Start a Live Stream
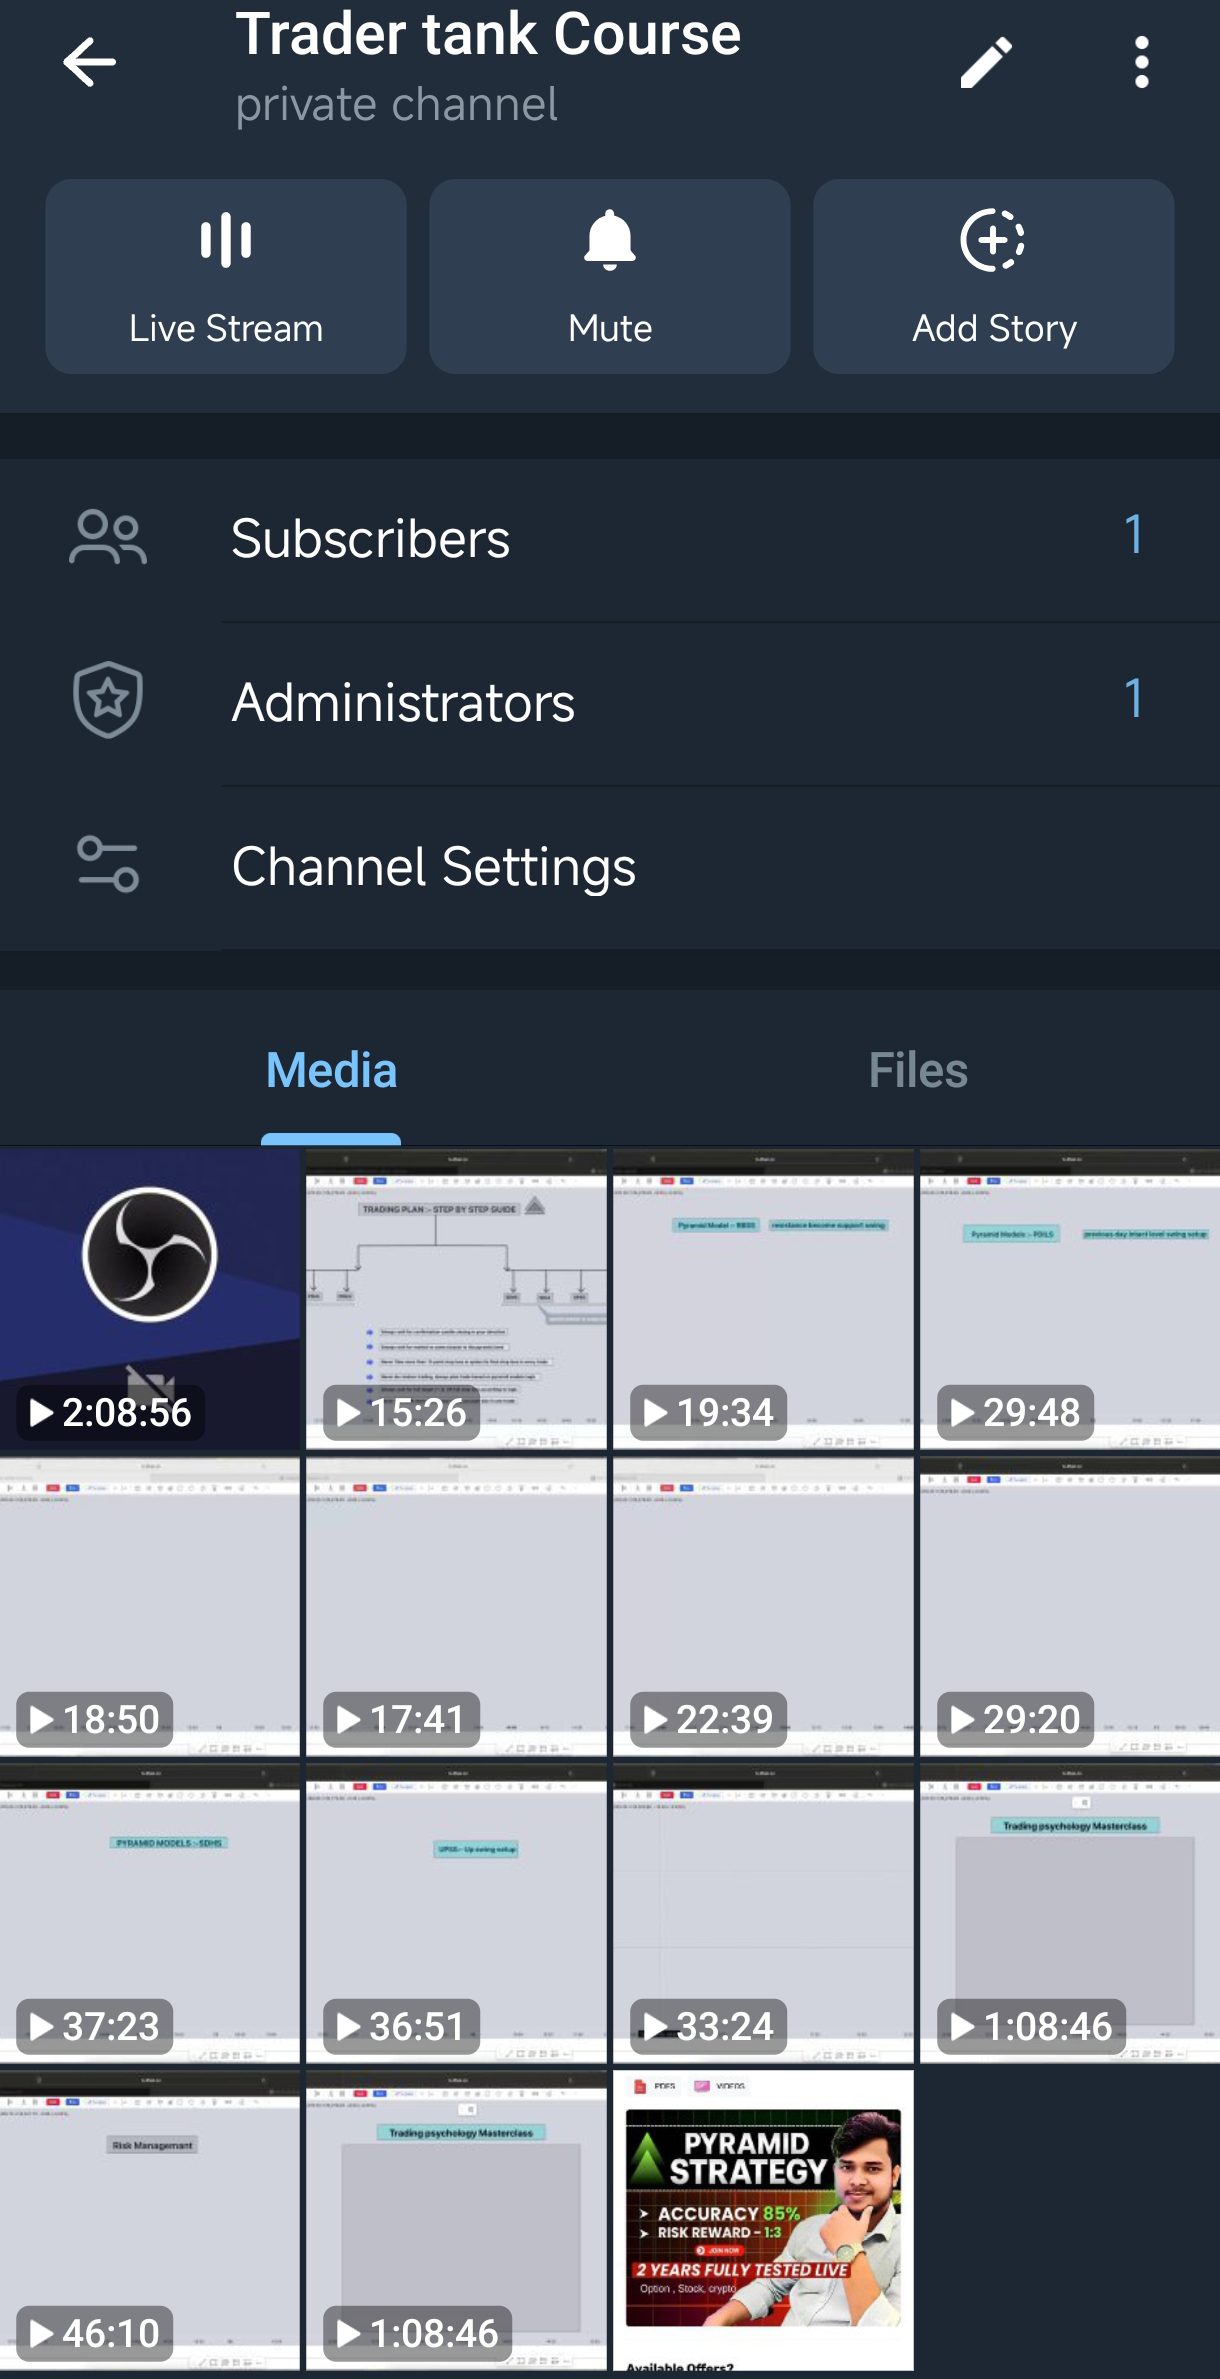 pos(226,276)
